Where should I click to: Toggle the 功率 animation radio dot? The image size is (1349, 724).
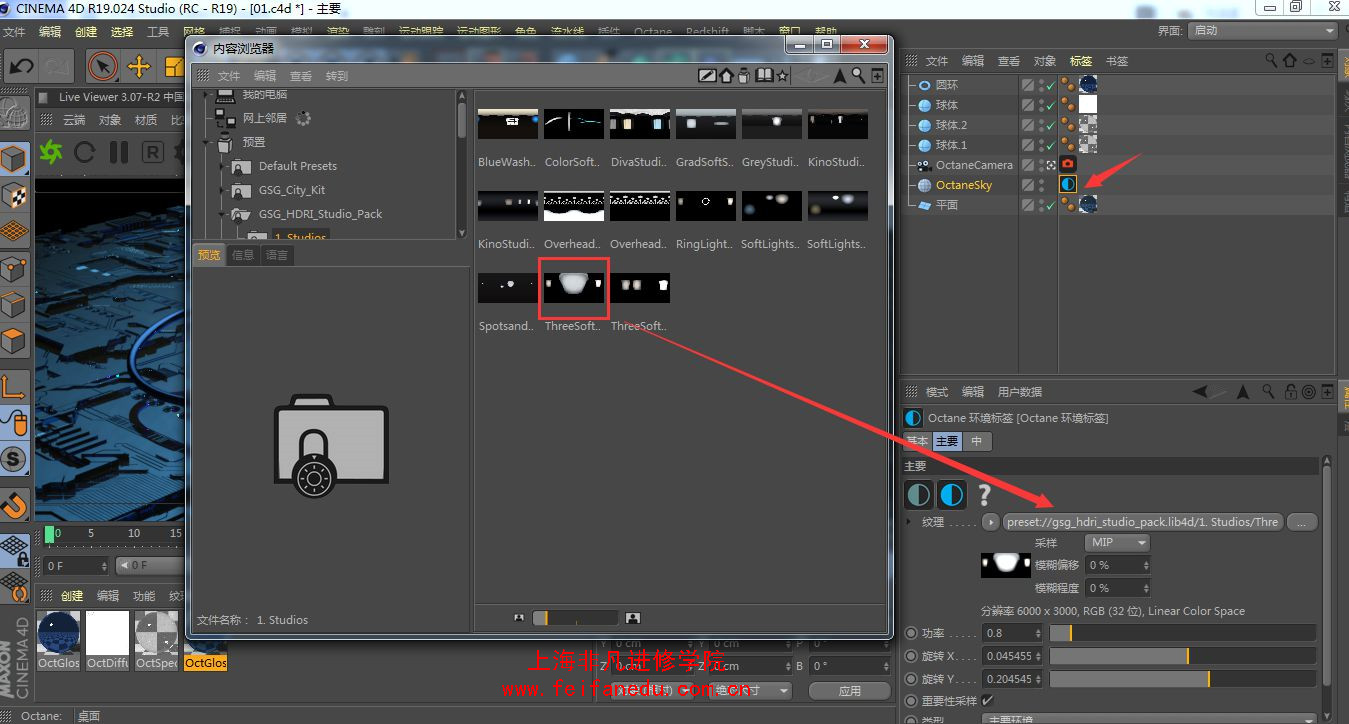point(910,633)
